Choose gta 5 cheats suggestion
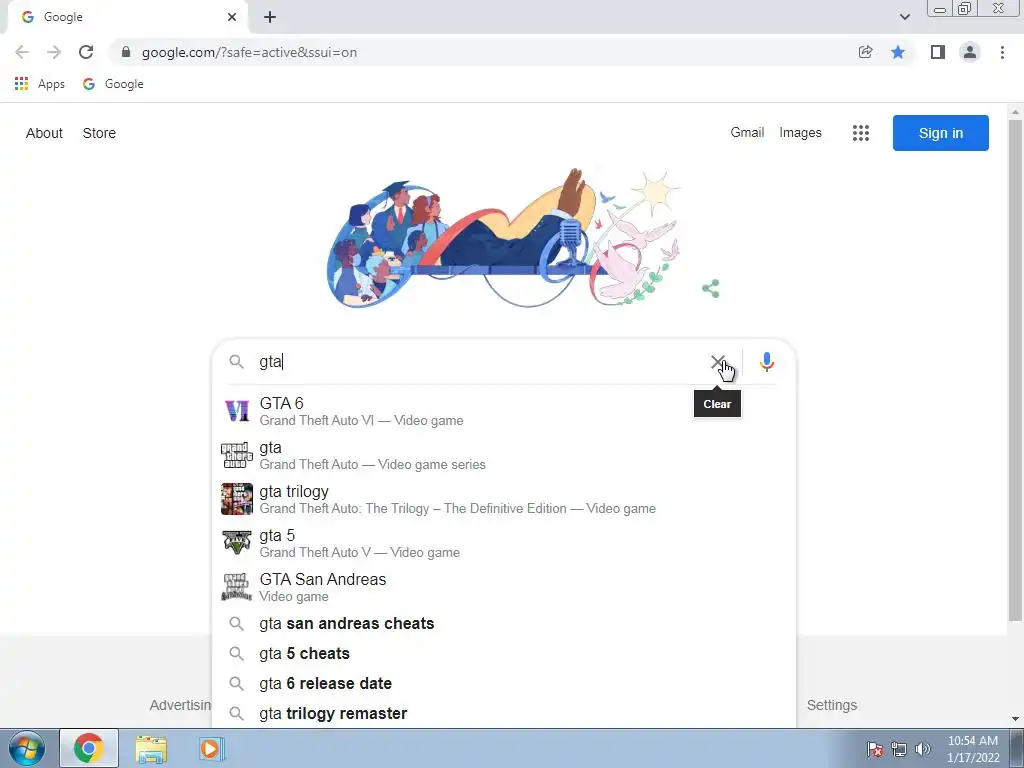Image resolution: width=1024 pixels, height=768 pixels. pyautogui.click(x=504, y=654)
